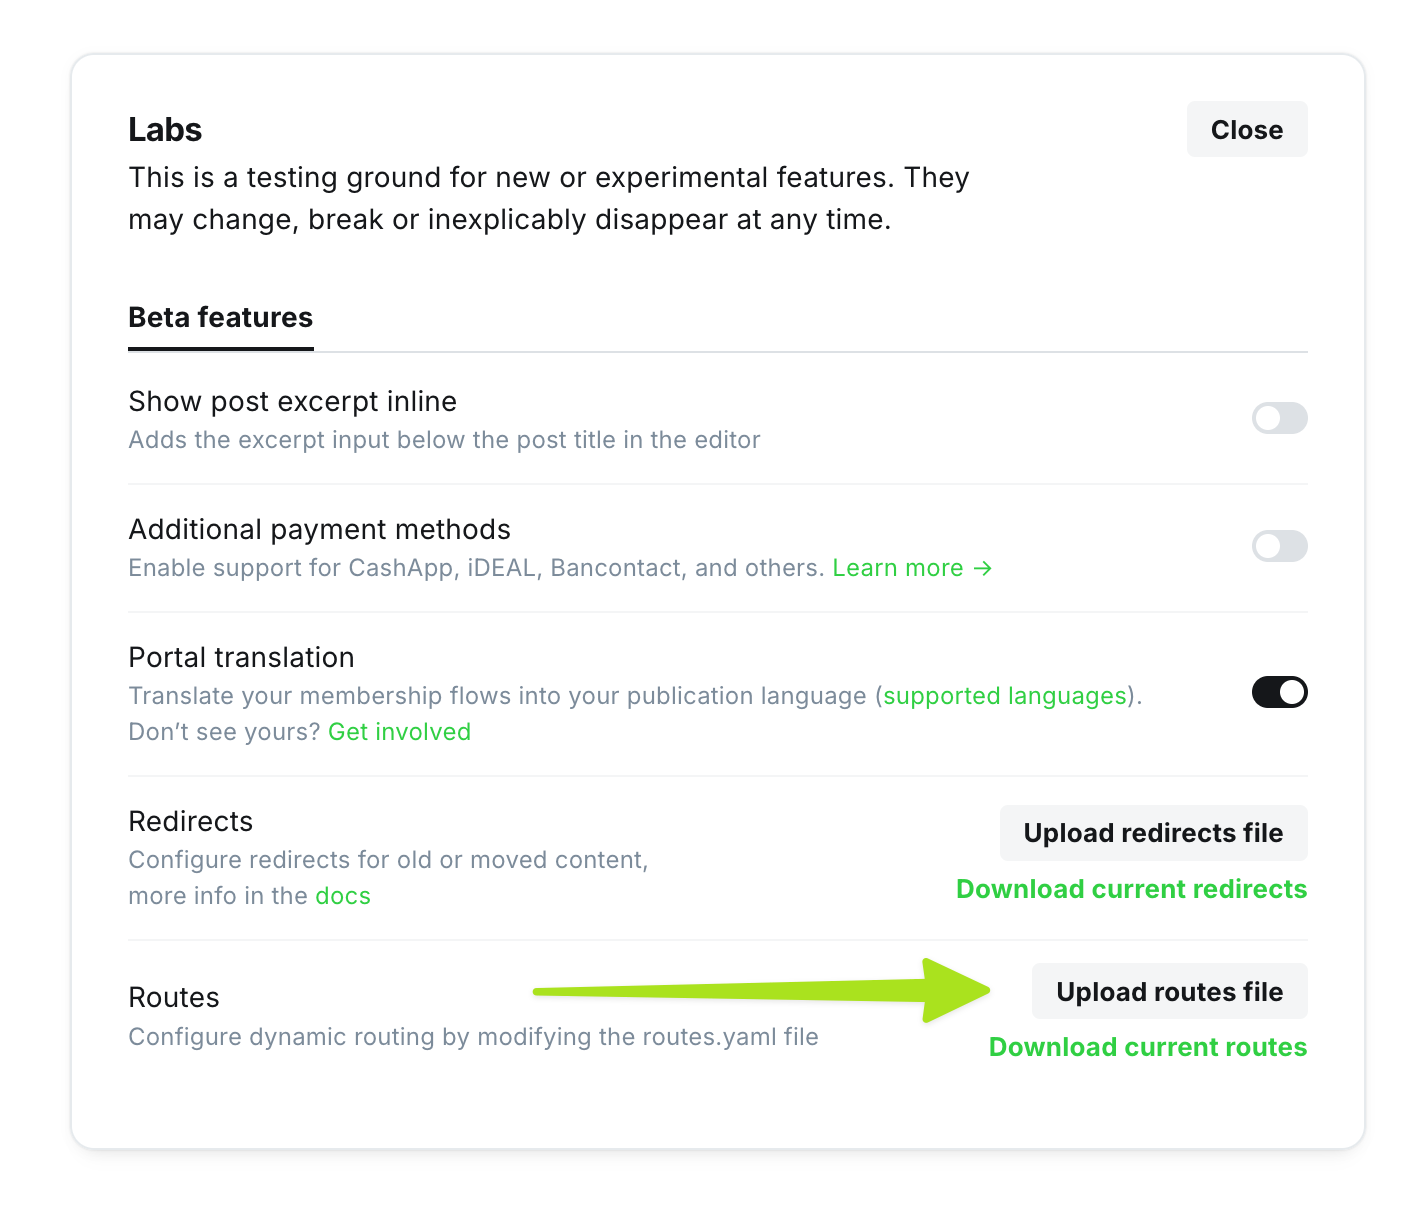The image size is (1418, 1208).
Task: Click the Labs heading title
Action: point(165,130)
